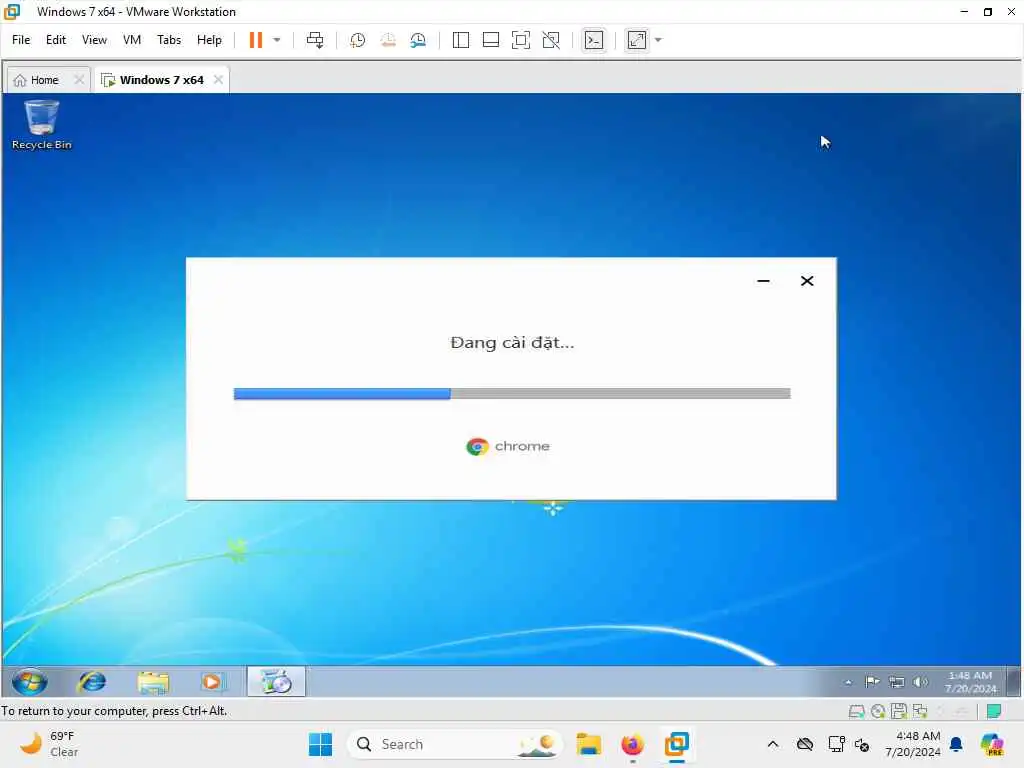Open the Help menu
Viewport: 1024px width, 768px height.
[x=209, y=40]
